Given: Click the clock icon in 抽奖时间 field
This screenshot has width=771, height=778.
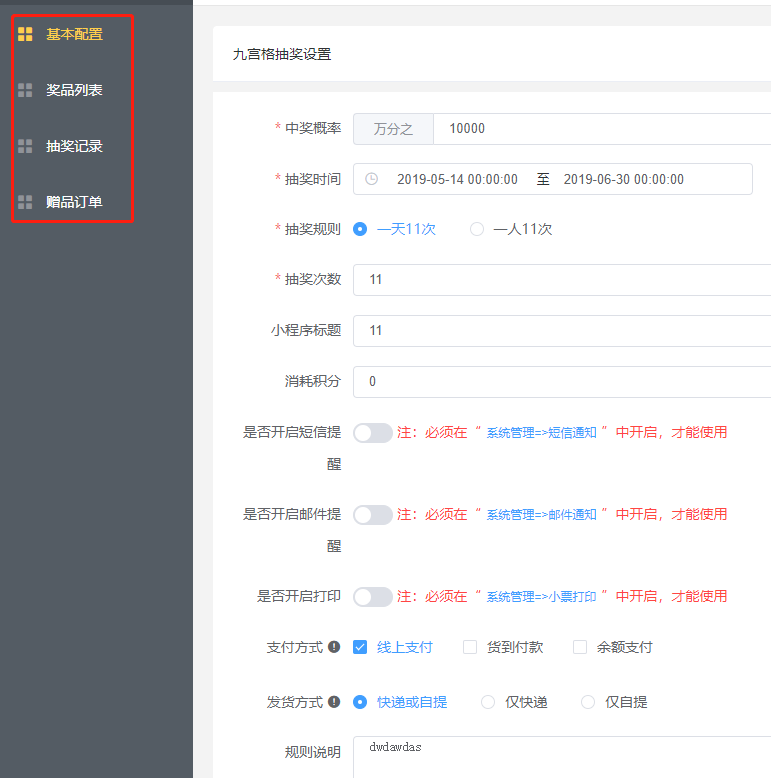Looking at the screenshot, I should click(x=372, y=179).
